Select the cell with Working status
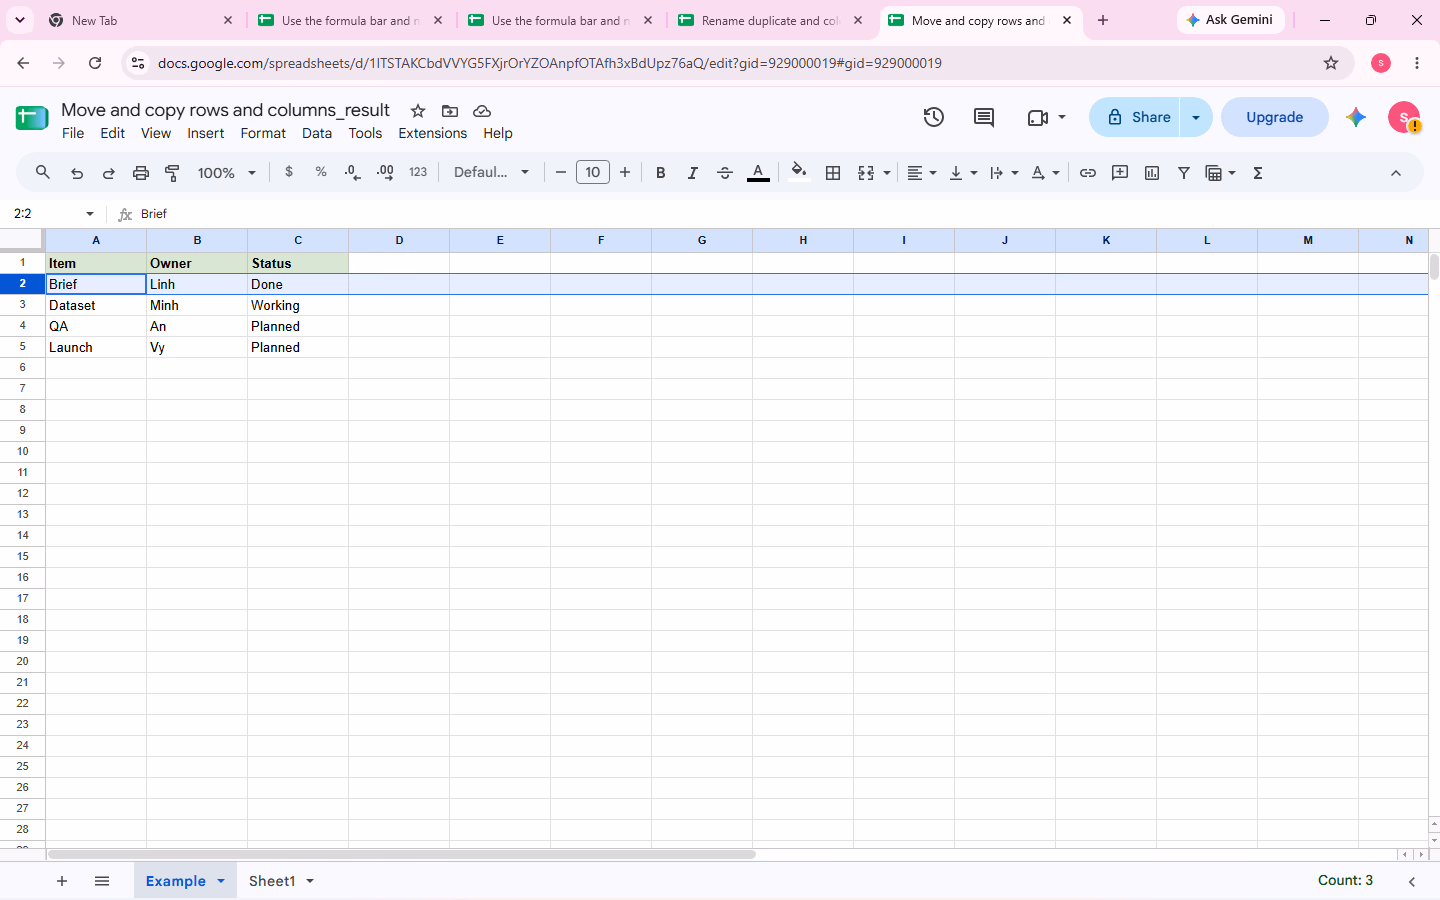Screen dimensions: 1440x900 pyautogui.click(x=298, y=306)
